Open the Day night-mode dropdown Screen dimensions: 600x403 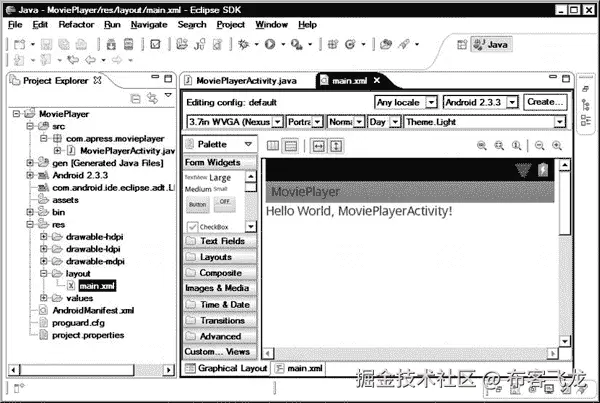pos(395,122)
